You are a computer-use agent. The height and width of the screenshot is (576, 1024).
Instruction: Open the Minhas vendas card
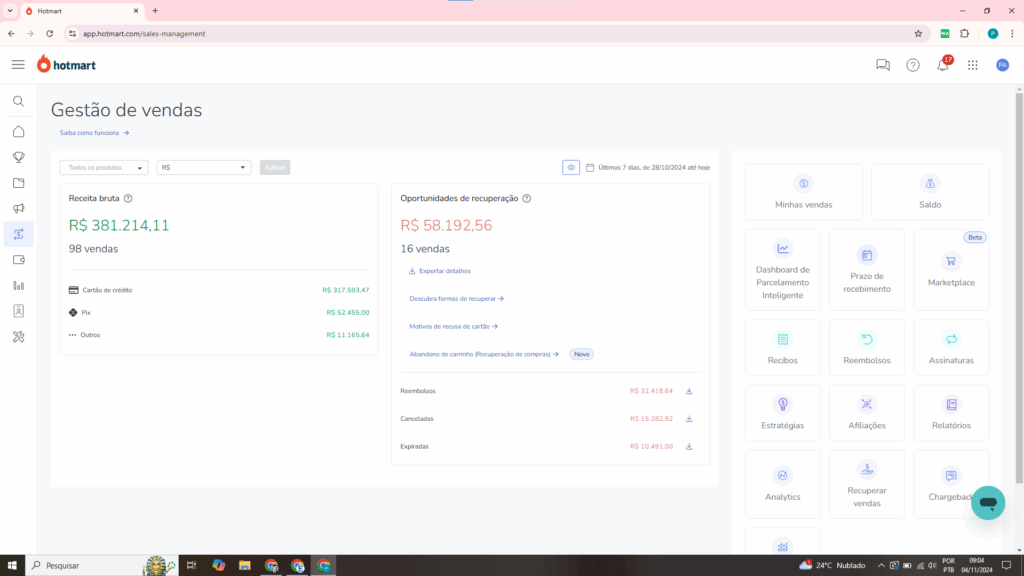[803, 192]
